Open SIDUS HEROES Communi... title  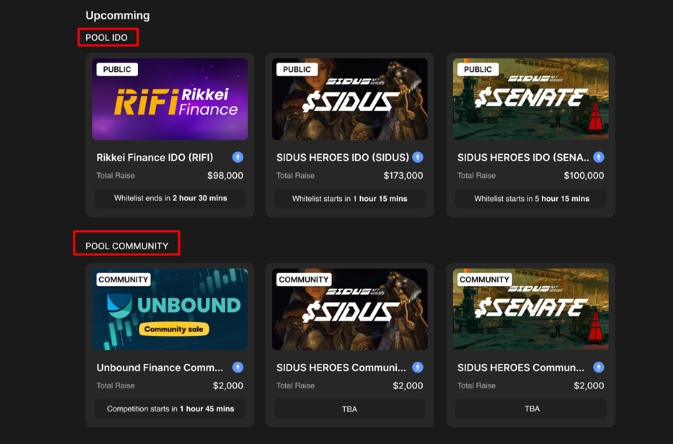(x=341, y=368)
